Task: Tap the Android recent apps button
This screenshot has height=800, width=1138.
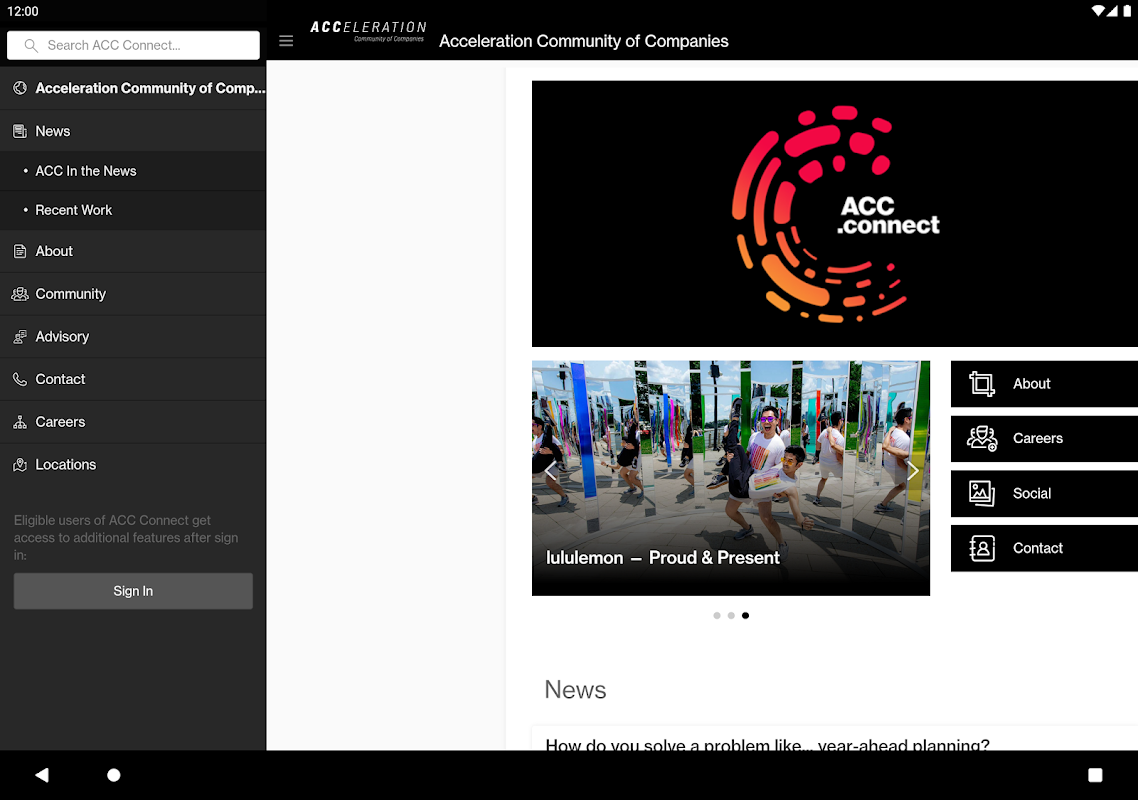Action: click(x=1095, y=775)
